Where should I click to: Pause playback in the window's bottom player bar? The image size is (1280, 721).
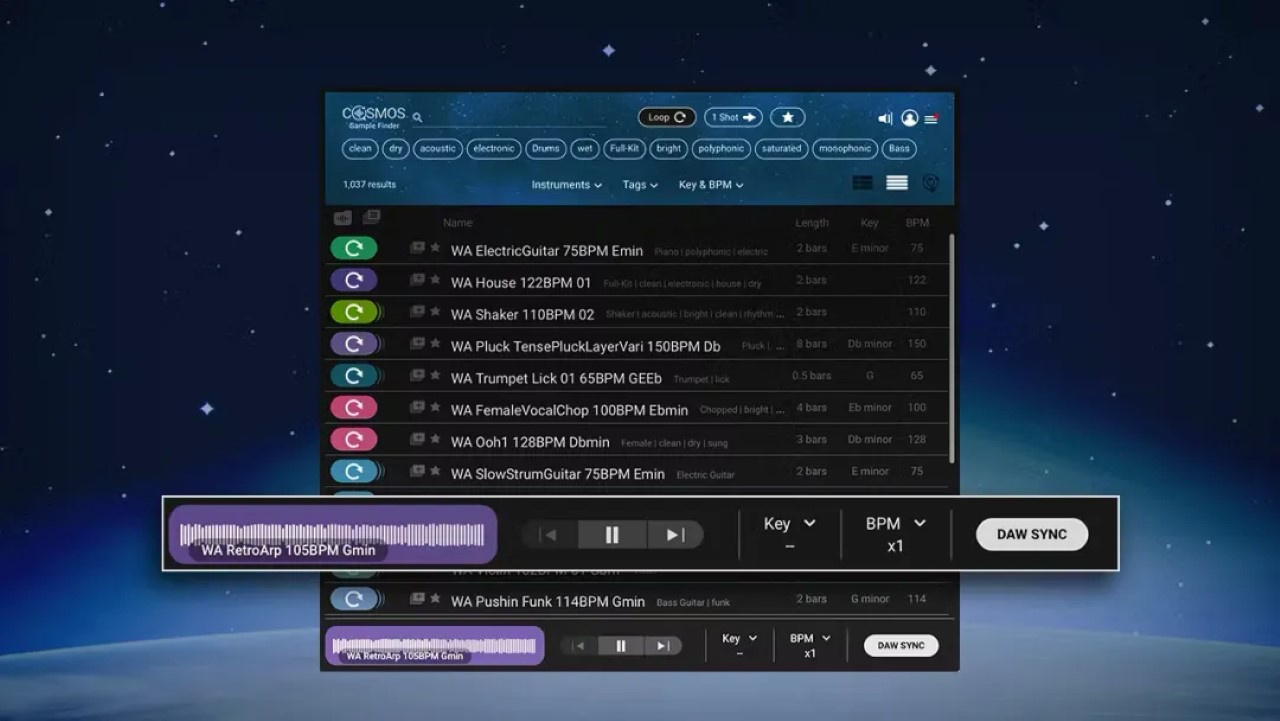pyautogui.click(x=620, y=646)
